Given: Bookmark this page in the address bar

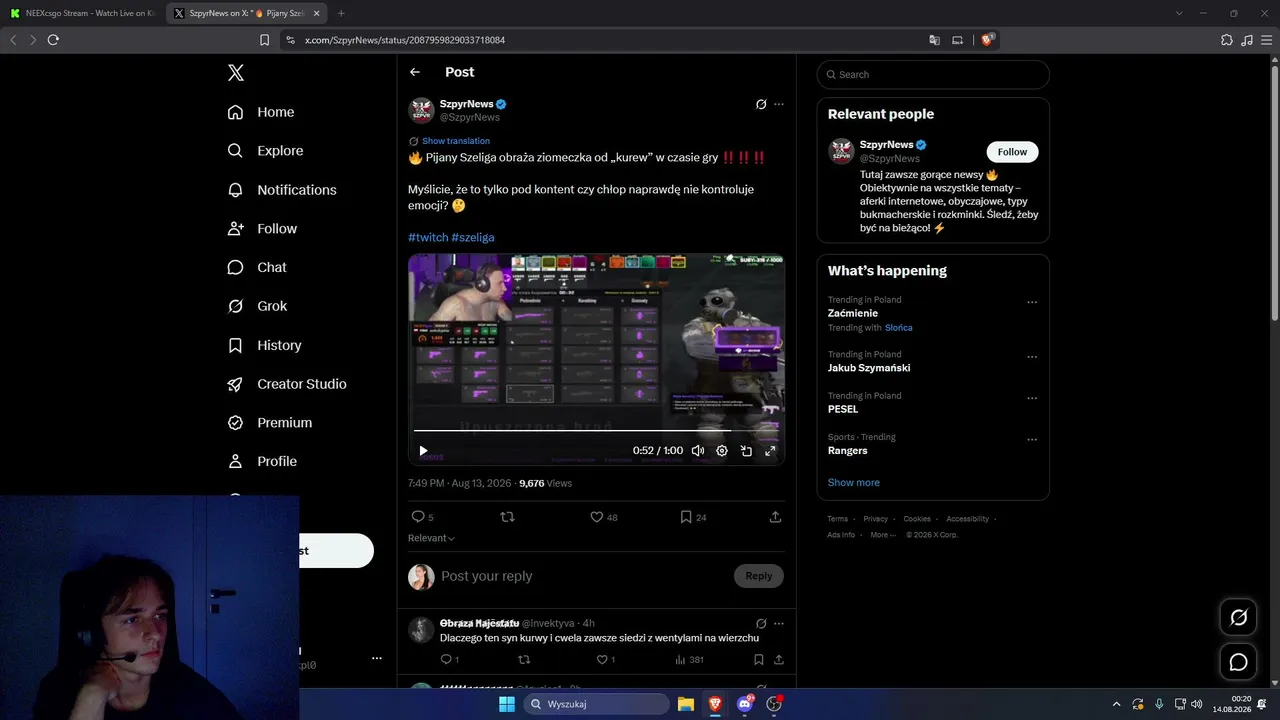Looking at the screenshot, I should (265, 40).
